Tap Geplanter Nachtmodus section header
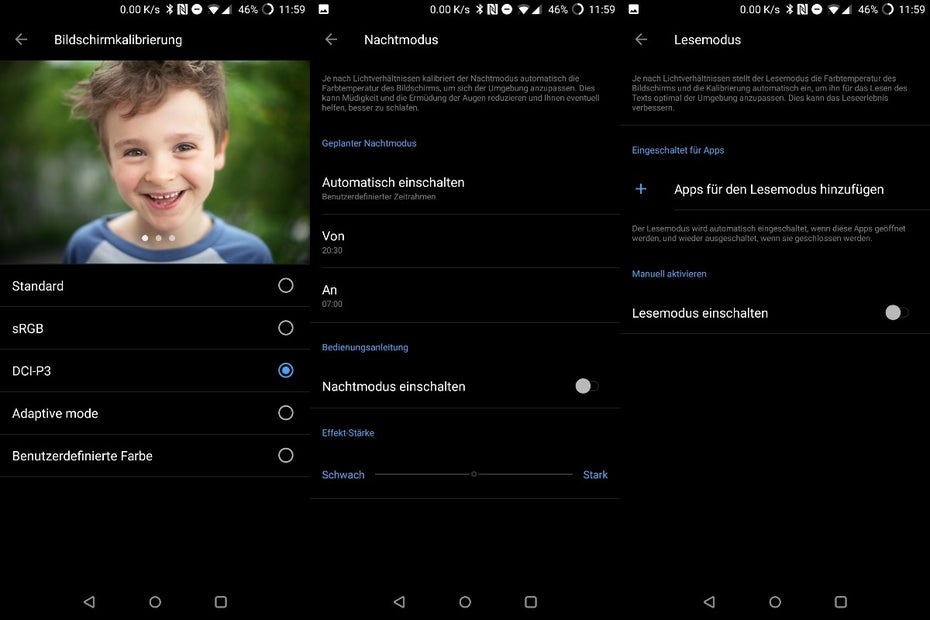The height and width of the screenshot is (620, 930). [369, 143]
